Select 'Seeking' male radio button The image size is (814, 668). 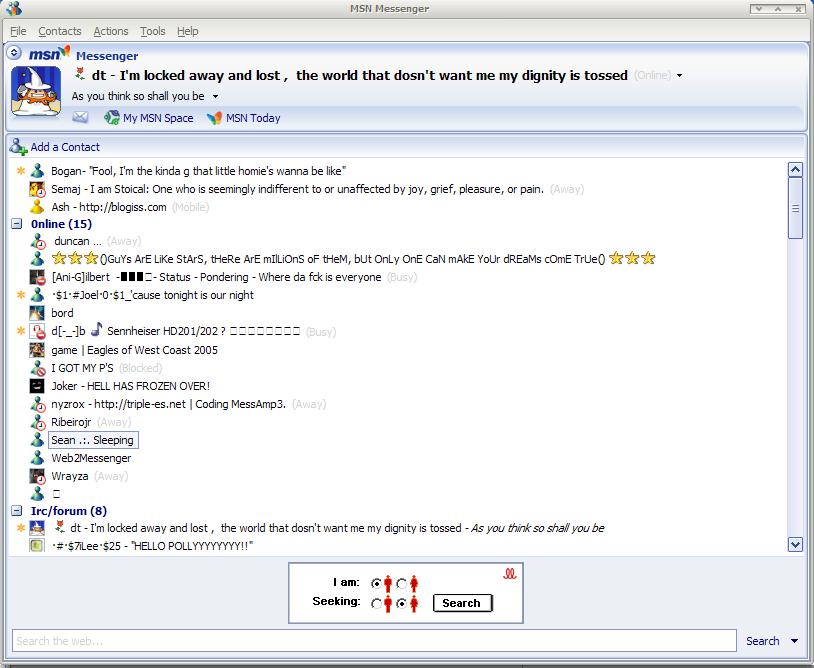(x=376, y=604)
